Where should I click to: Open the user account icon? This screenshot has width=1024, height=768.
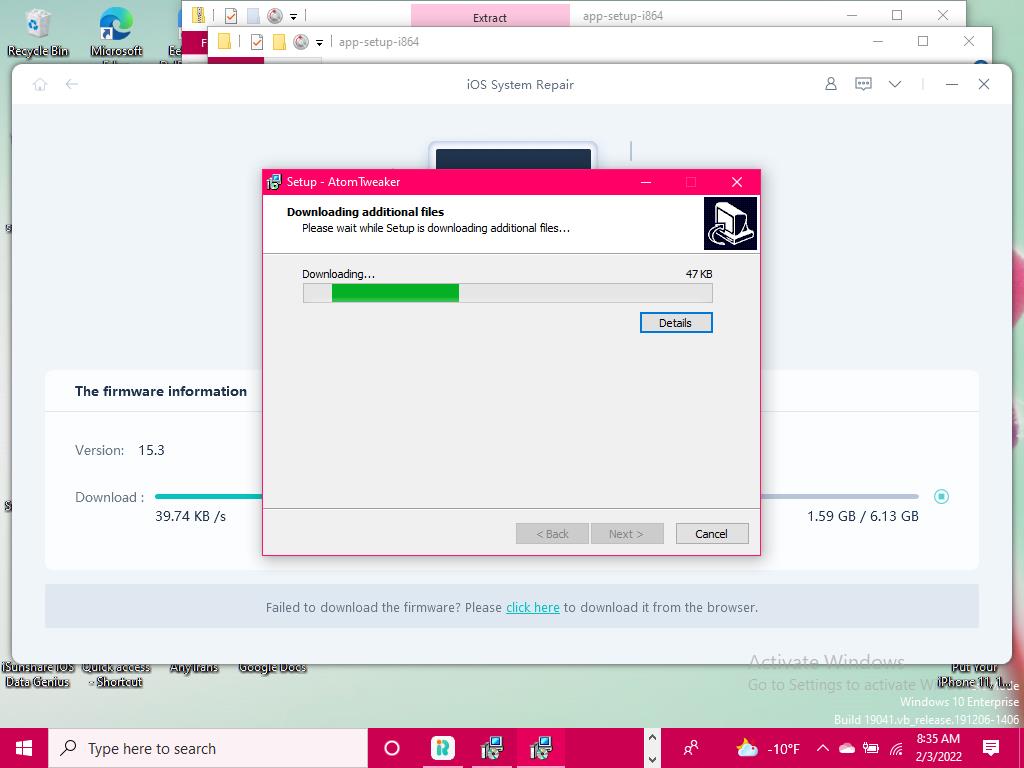coord(830,85)
